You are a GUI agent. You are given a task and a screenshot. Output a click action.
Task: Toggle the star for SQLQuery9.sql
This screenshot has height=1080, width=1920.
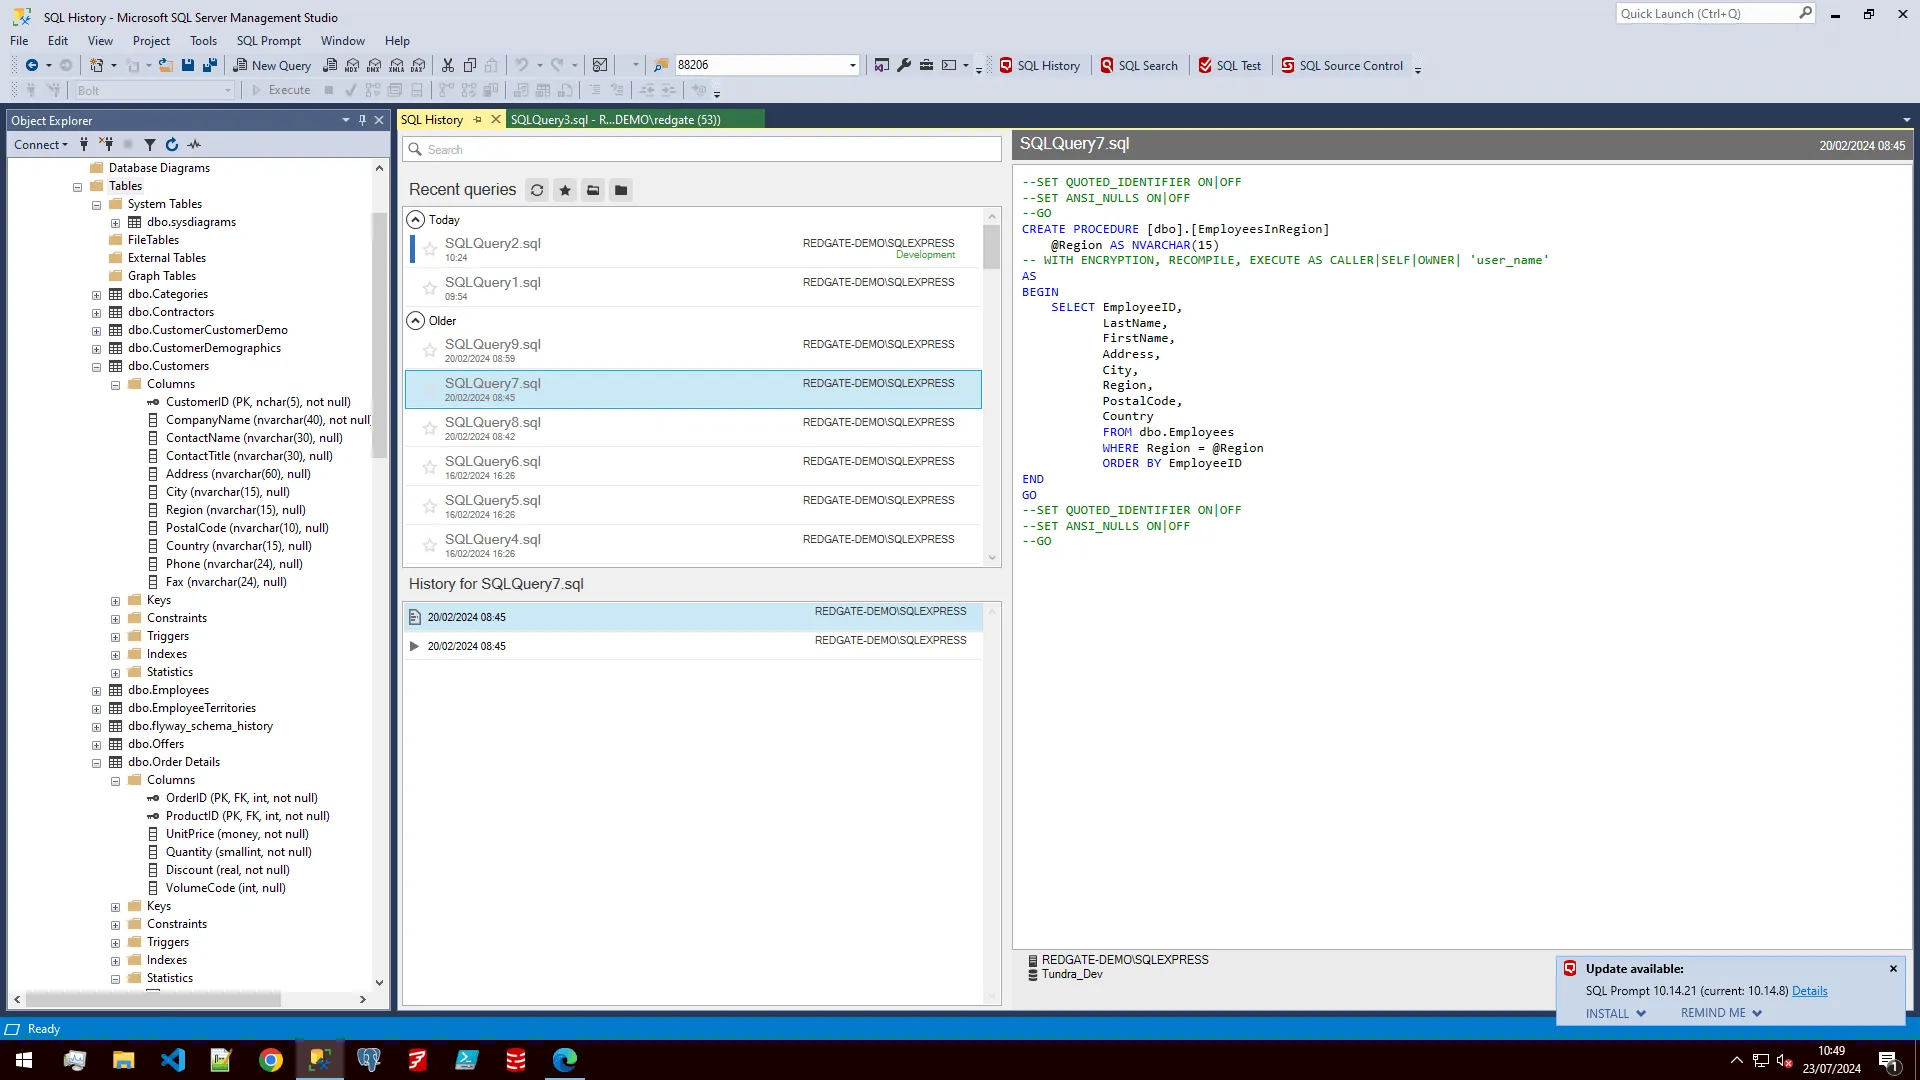[430, 351]
